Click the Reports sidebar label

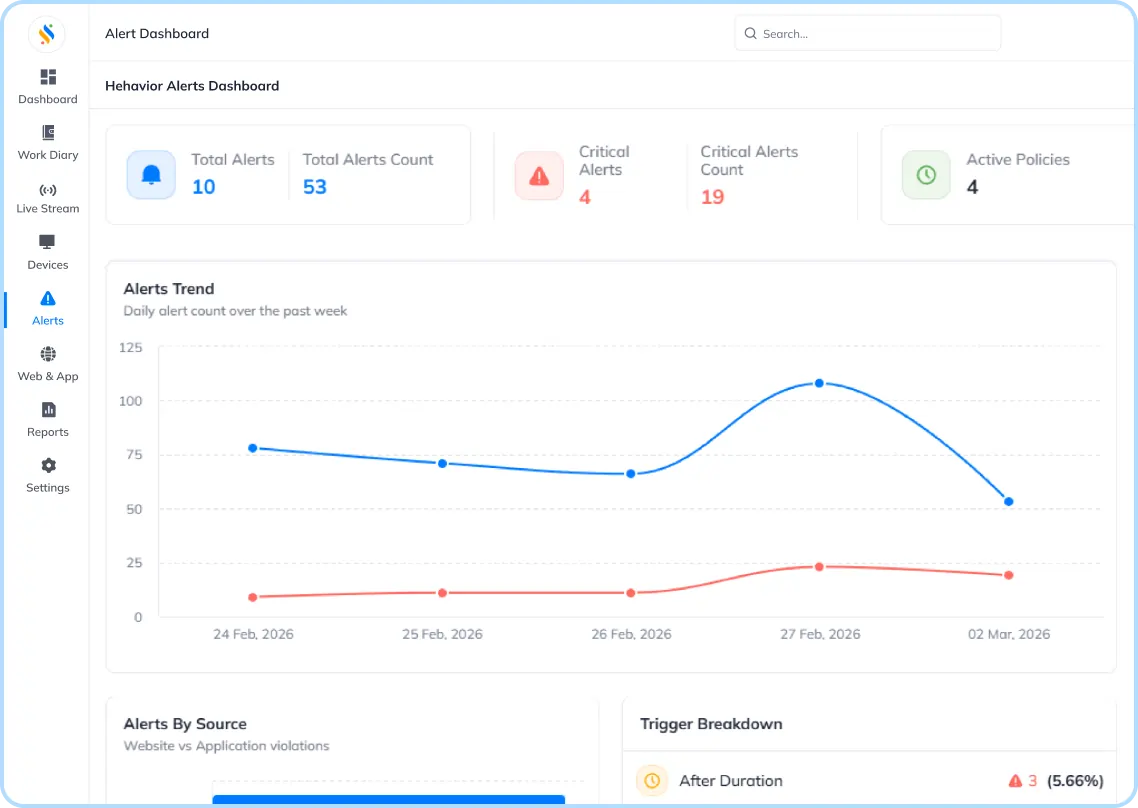[48, 433]
